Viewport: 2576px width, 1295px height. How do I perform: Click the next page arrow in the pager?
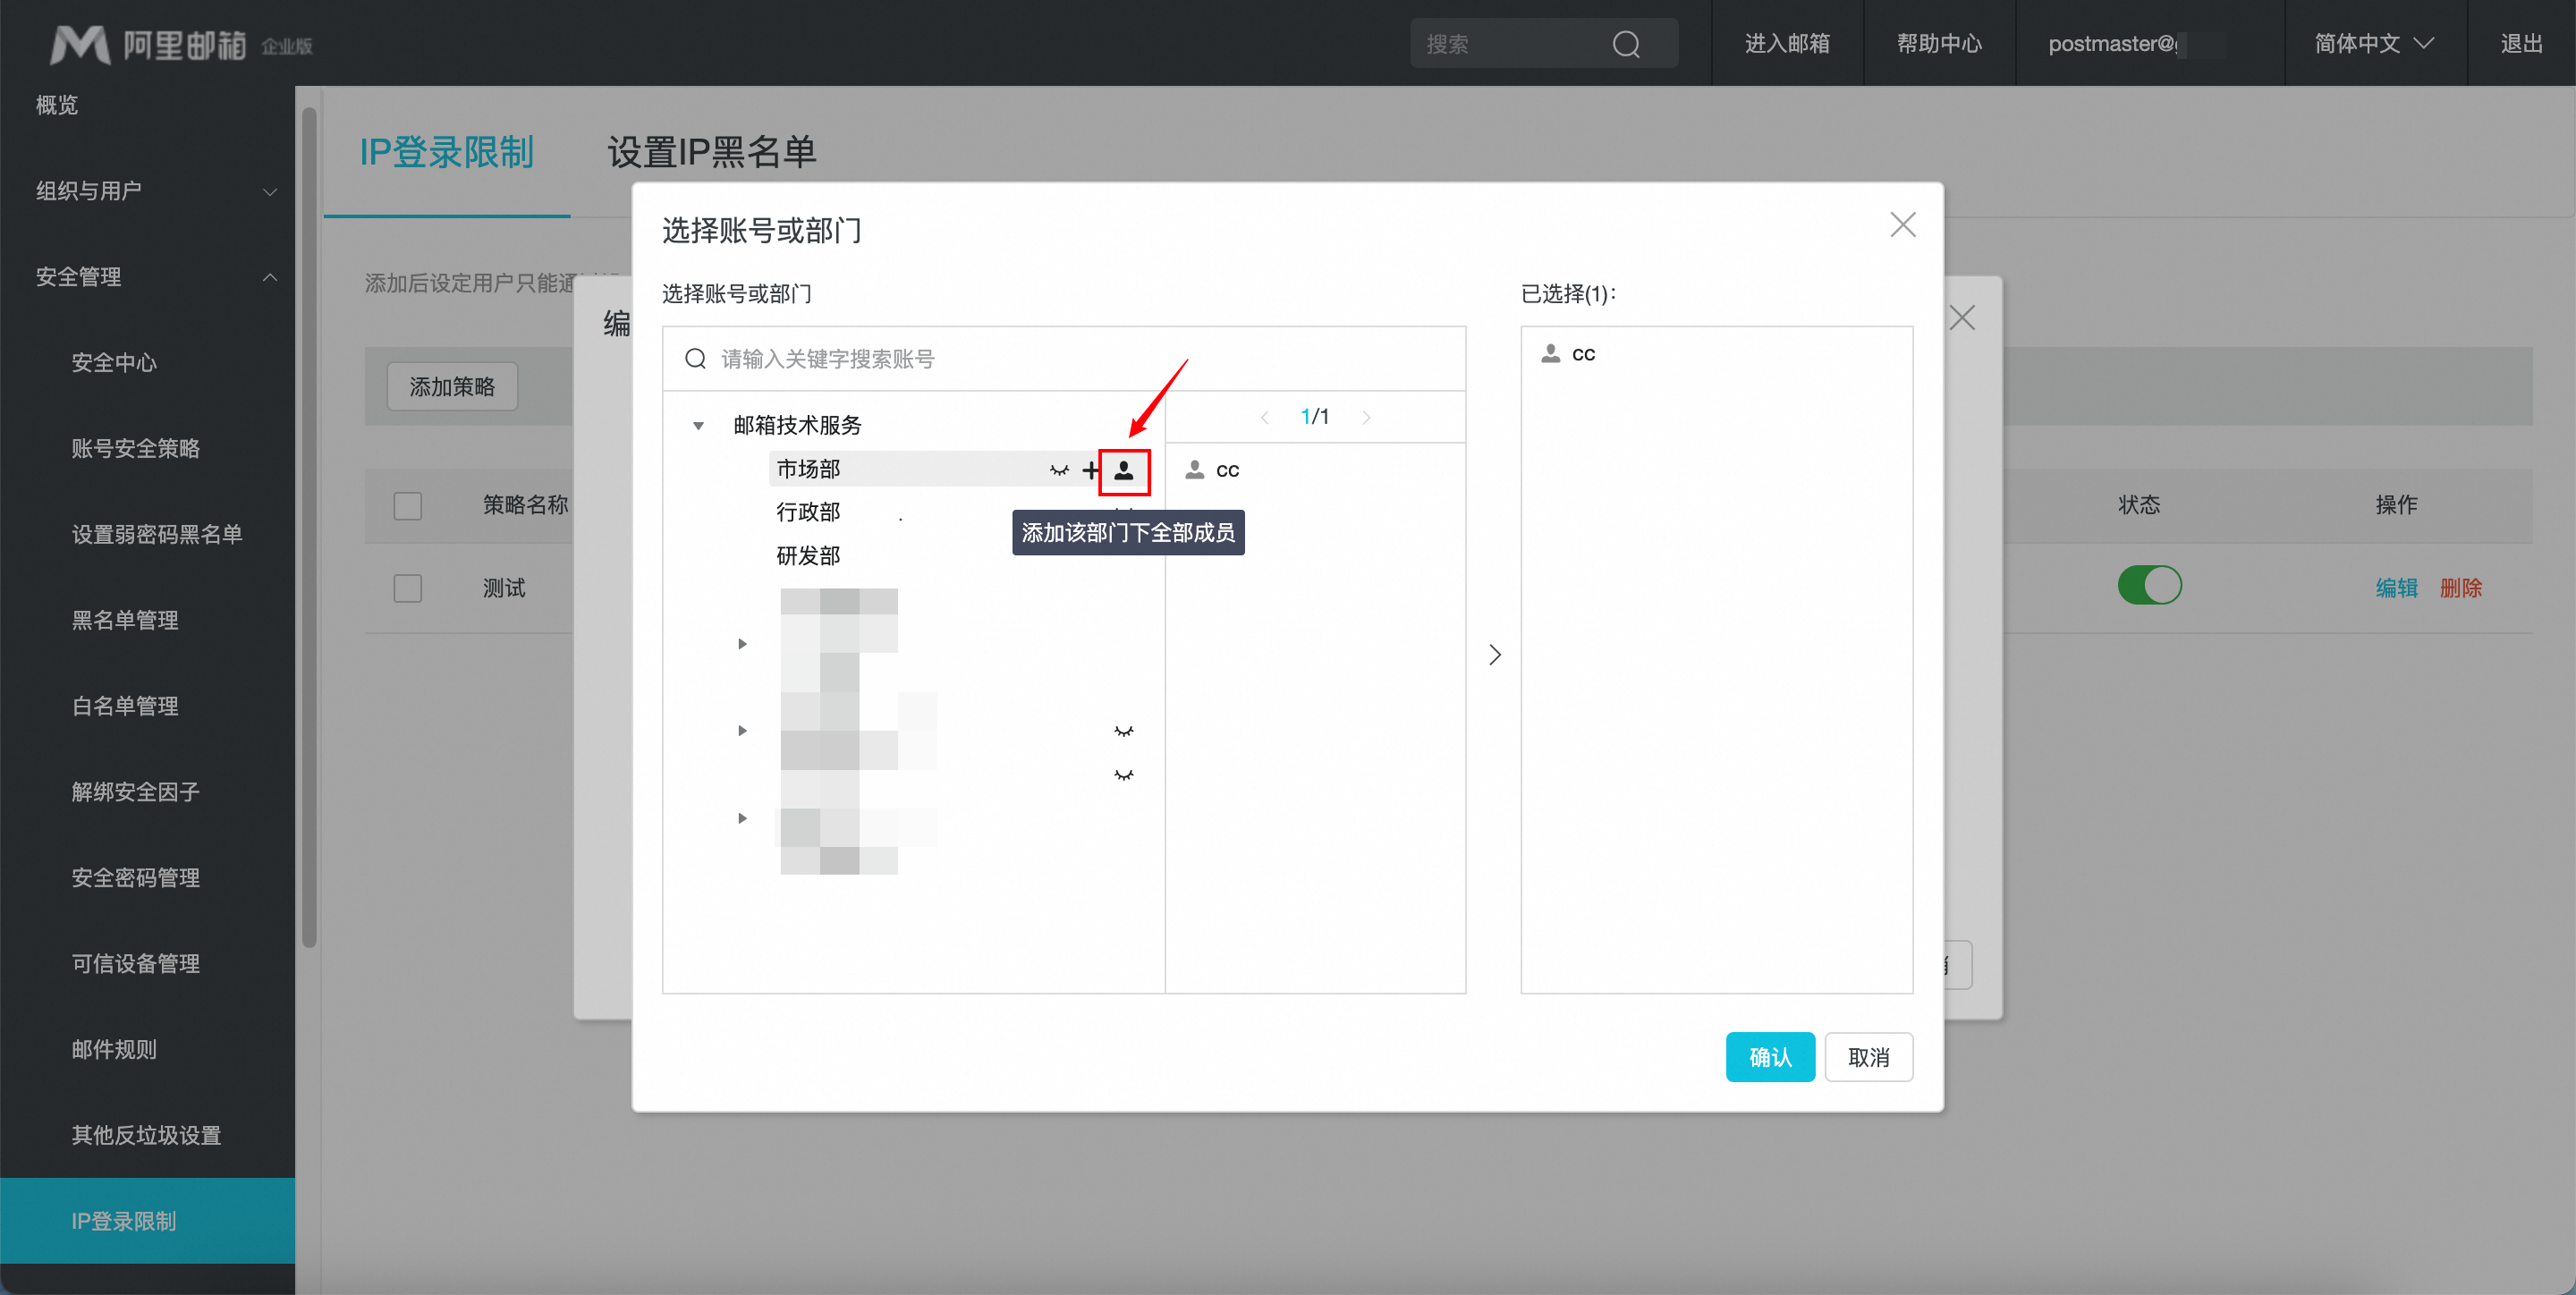[x=1366, y=418]
